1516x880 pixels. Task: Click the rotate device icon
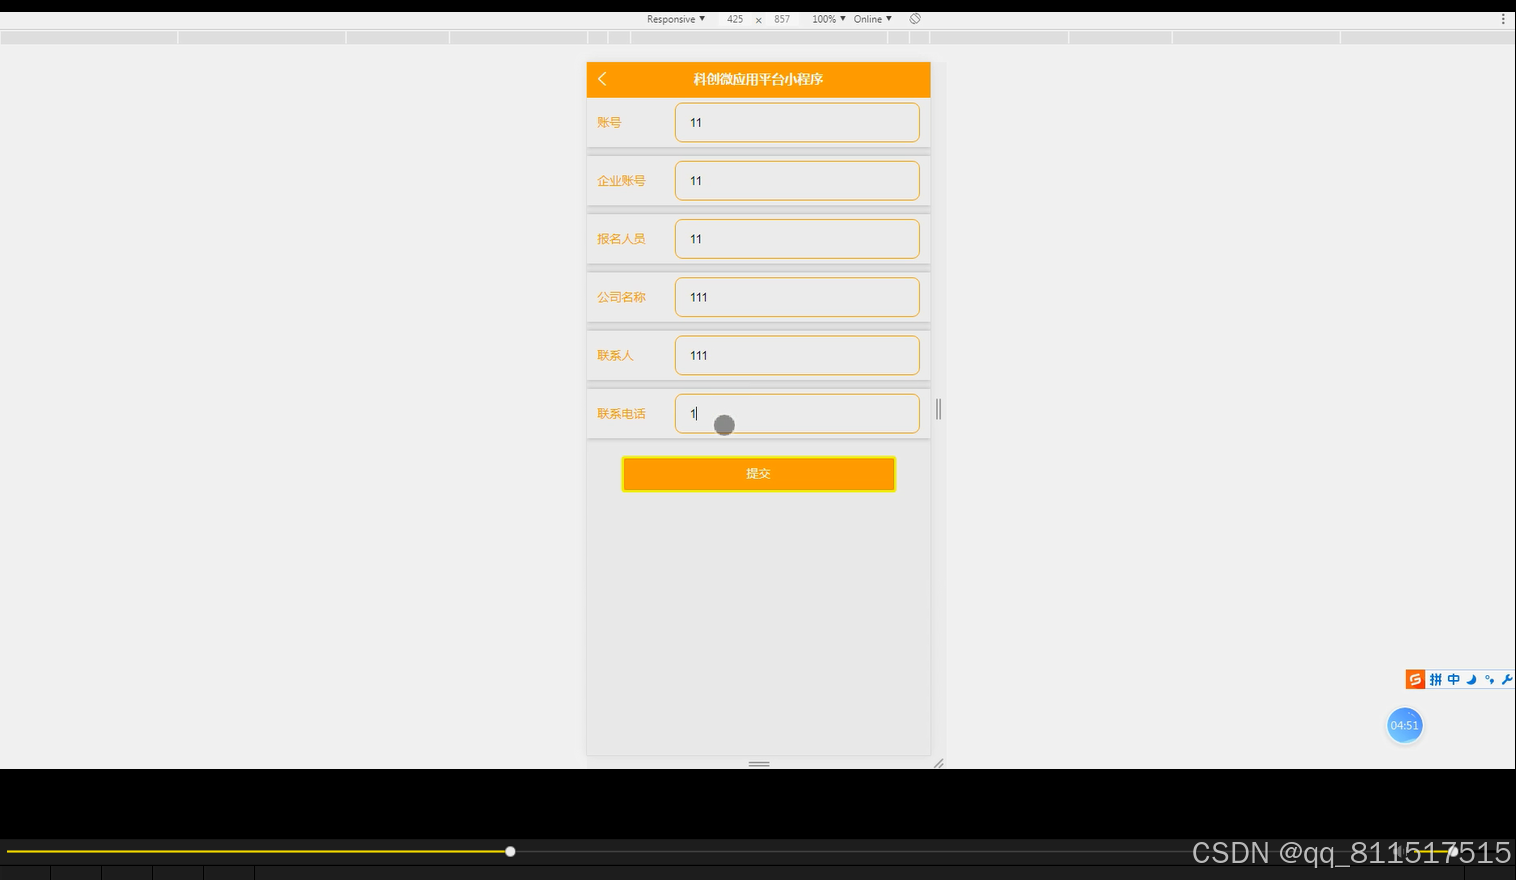pos(915,19)
